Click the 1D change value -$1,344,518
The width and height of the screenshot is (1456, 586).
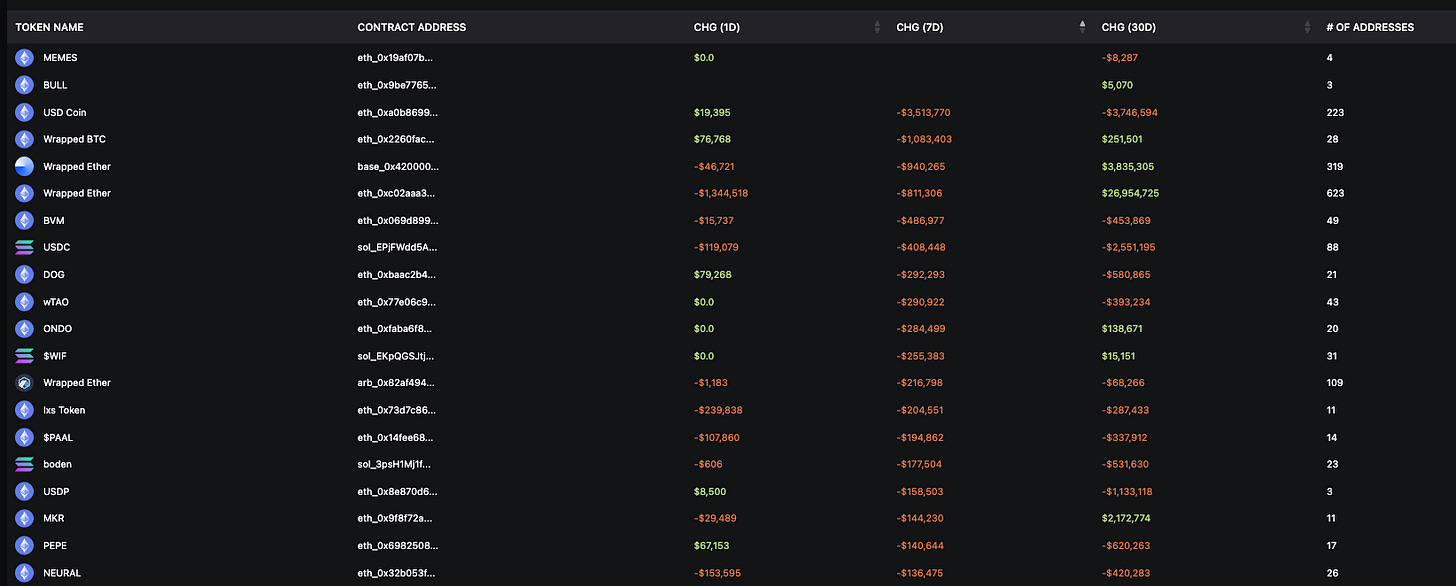point(721,193)
